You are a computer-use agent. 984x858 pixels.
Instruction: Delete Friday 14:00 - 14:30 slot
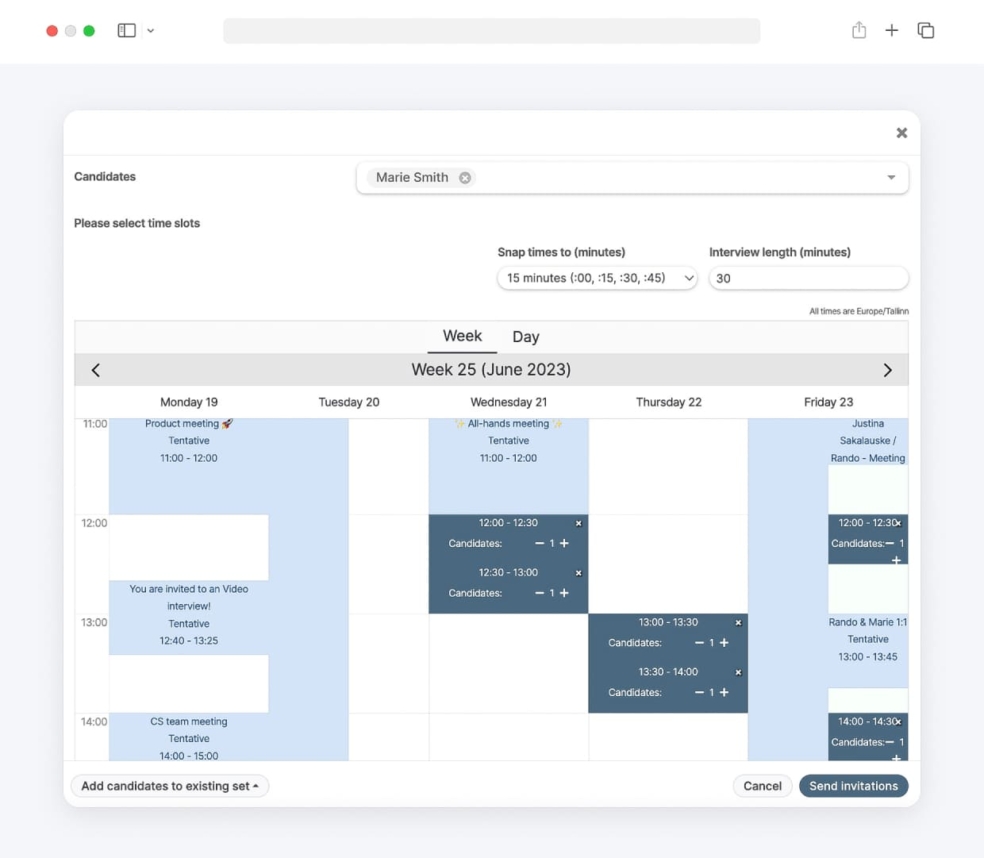(899, 722)
